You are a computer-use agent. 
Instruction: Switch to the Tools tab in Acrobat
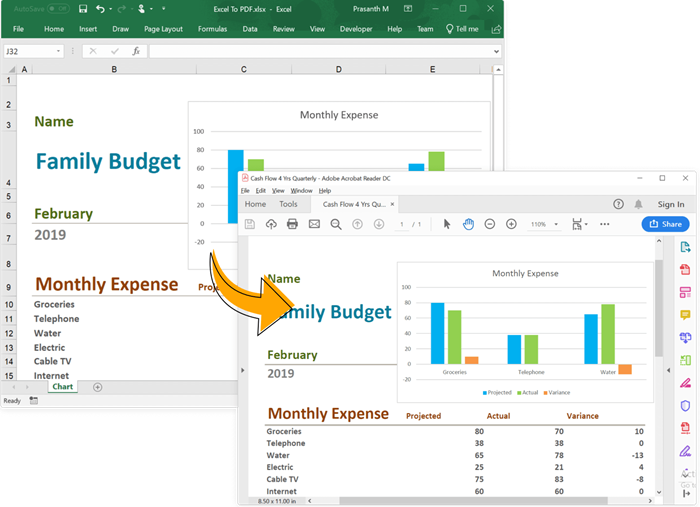[x=288, y=204]
